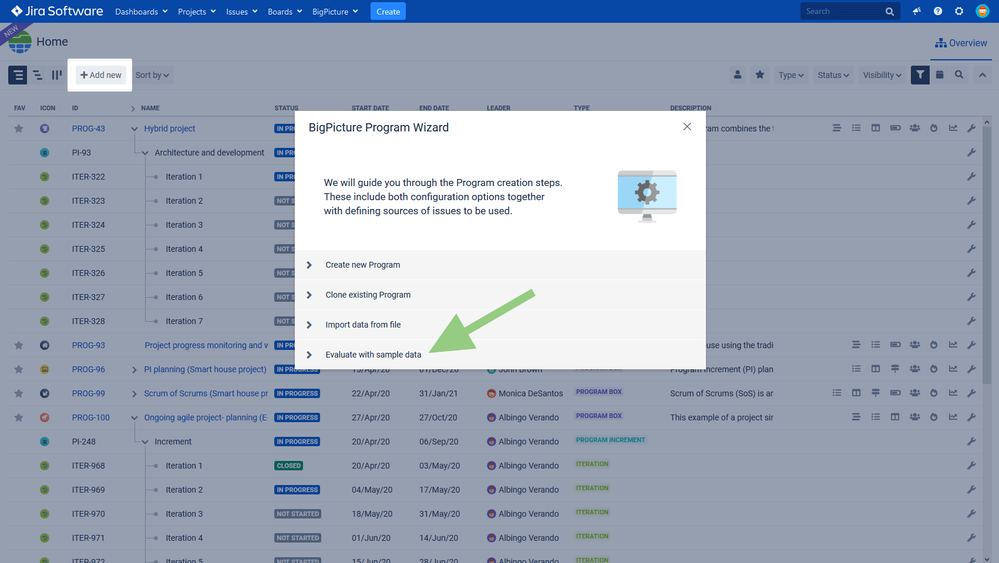Click the magnifier search icon in toolbar

pos(959,75)
